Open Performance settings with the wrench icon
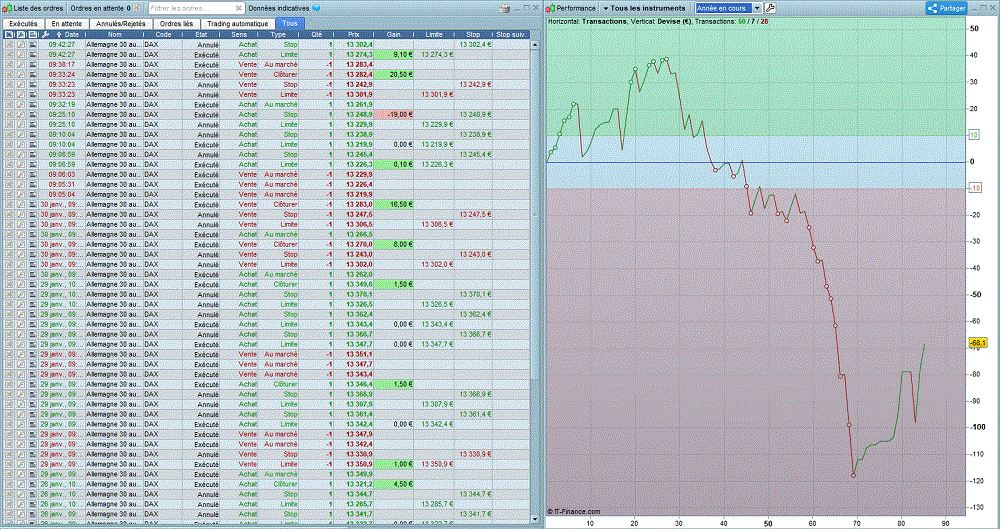 [771, 8]
